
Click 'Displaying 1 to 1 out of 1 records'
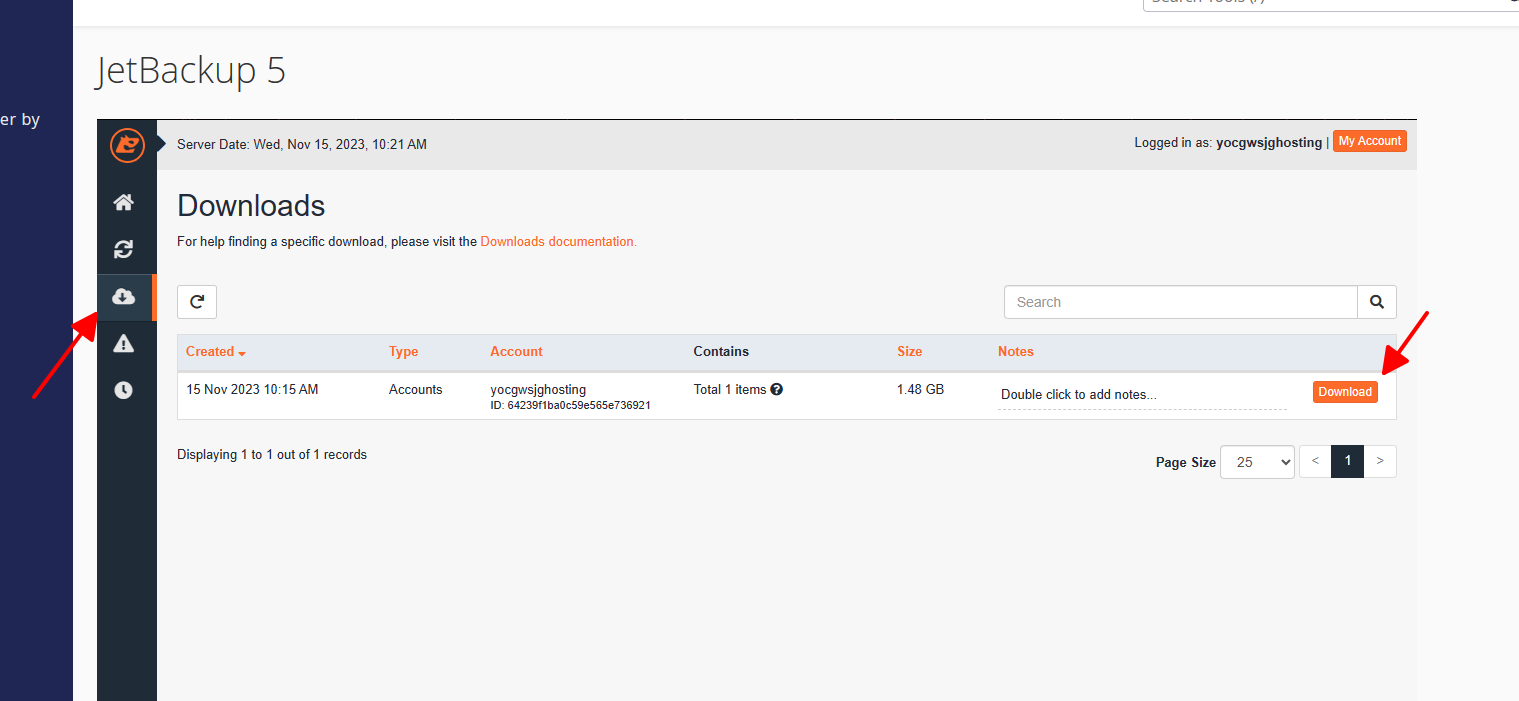272,454
